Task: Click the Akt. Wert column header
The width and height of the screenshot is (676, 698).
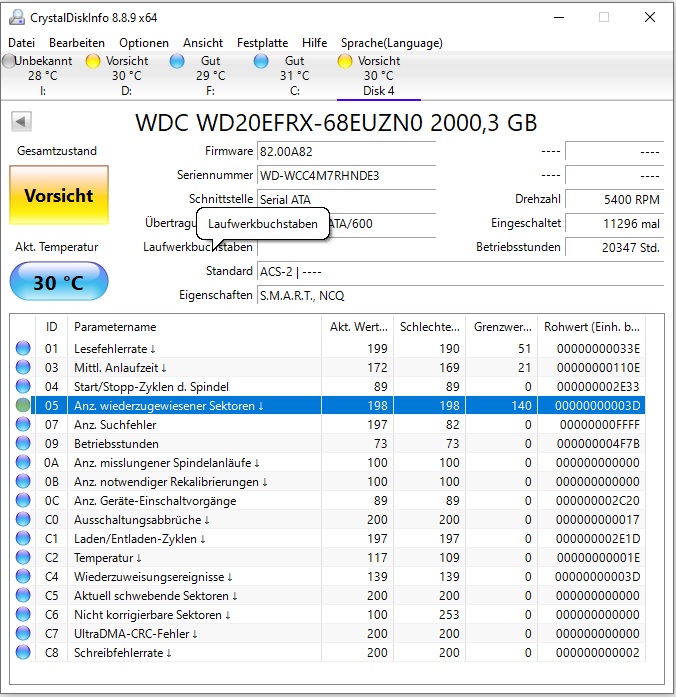Action: point(357,327)
